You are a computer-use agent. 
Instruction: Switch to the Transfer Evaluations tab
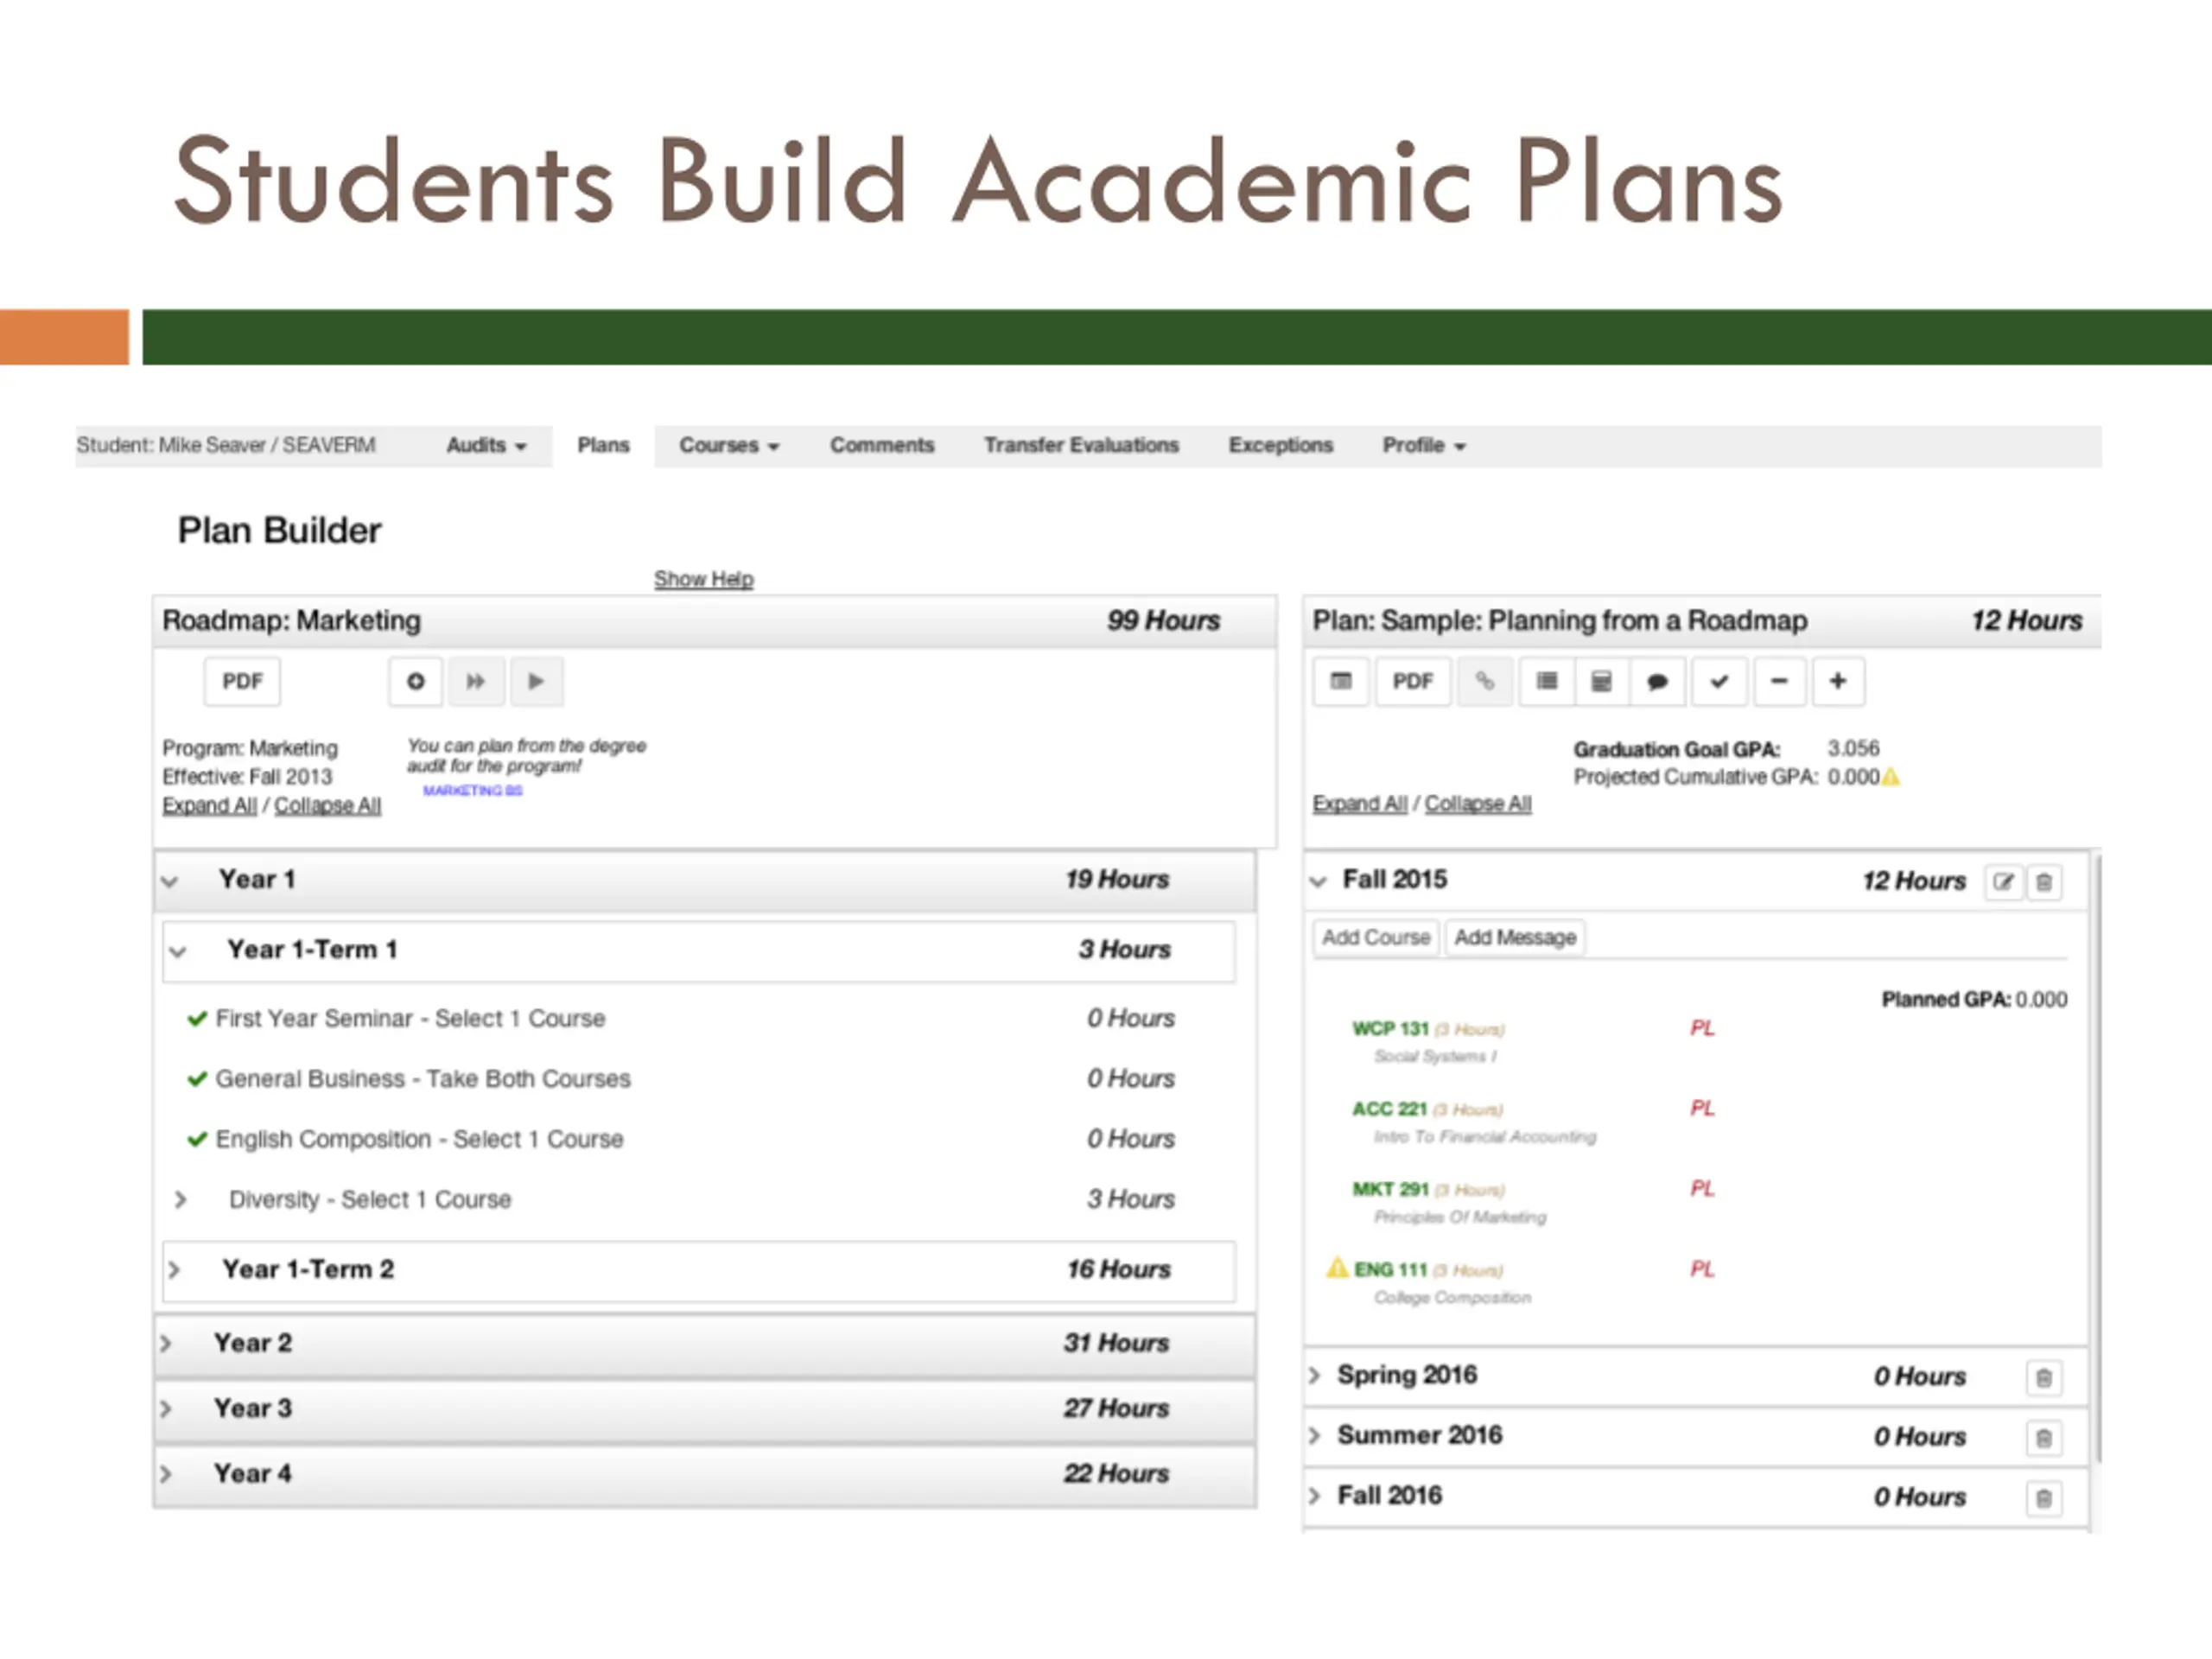click(x=1081, y=446)
